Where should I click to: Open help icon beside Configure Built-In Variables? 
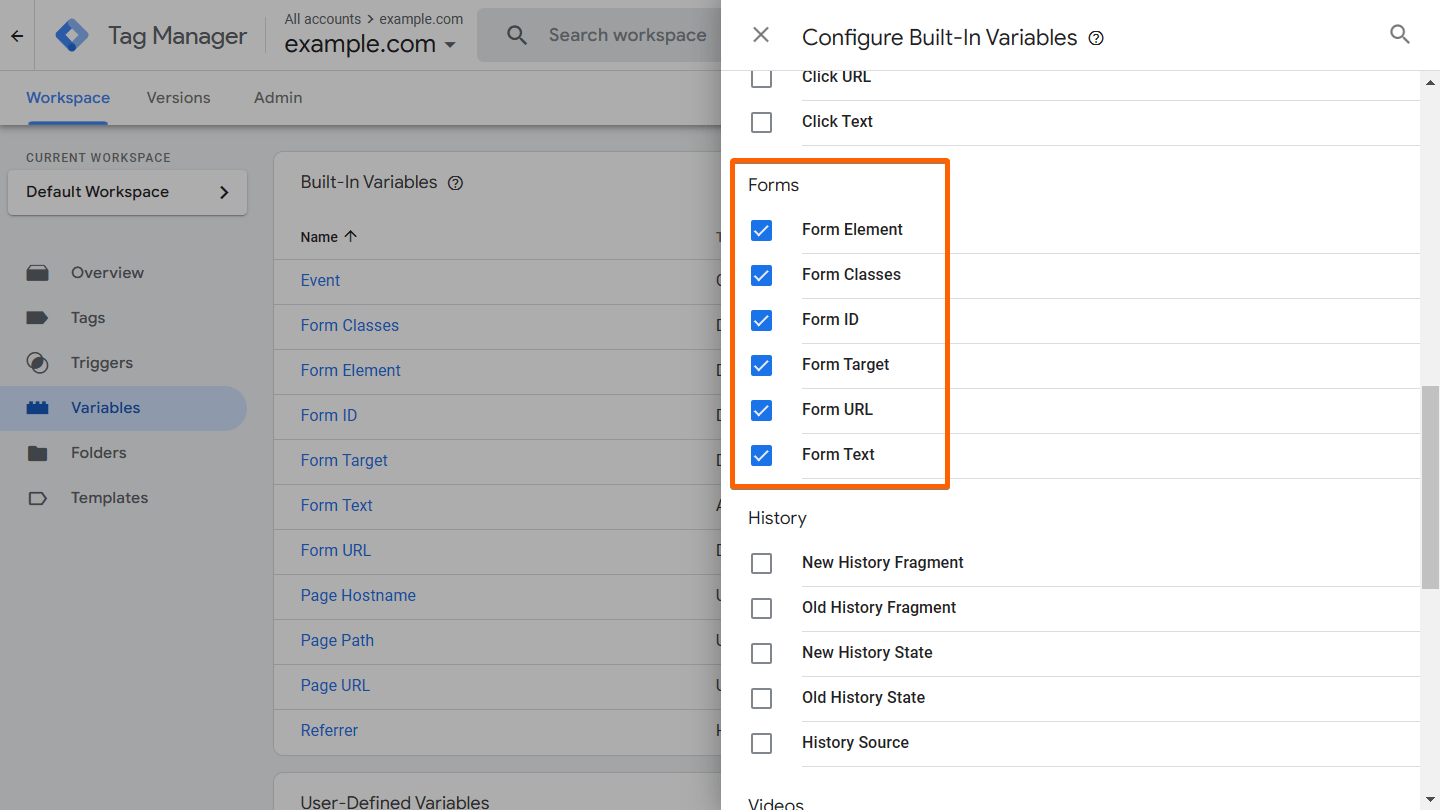1096,39
